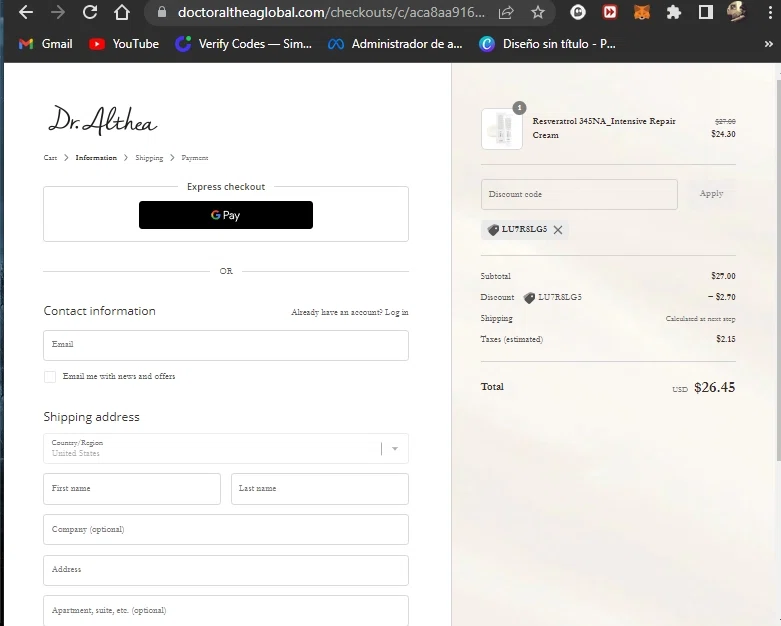This screenshot has width=781, height=626.
Task: Show more bookmarks with the double chevron
Action: click(x=769, y=44)
